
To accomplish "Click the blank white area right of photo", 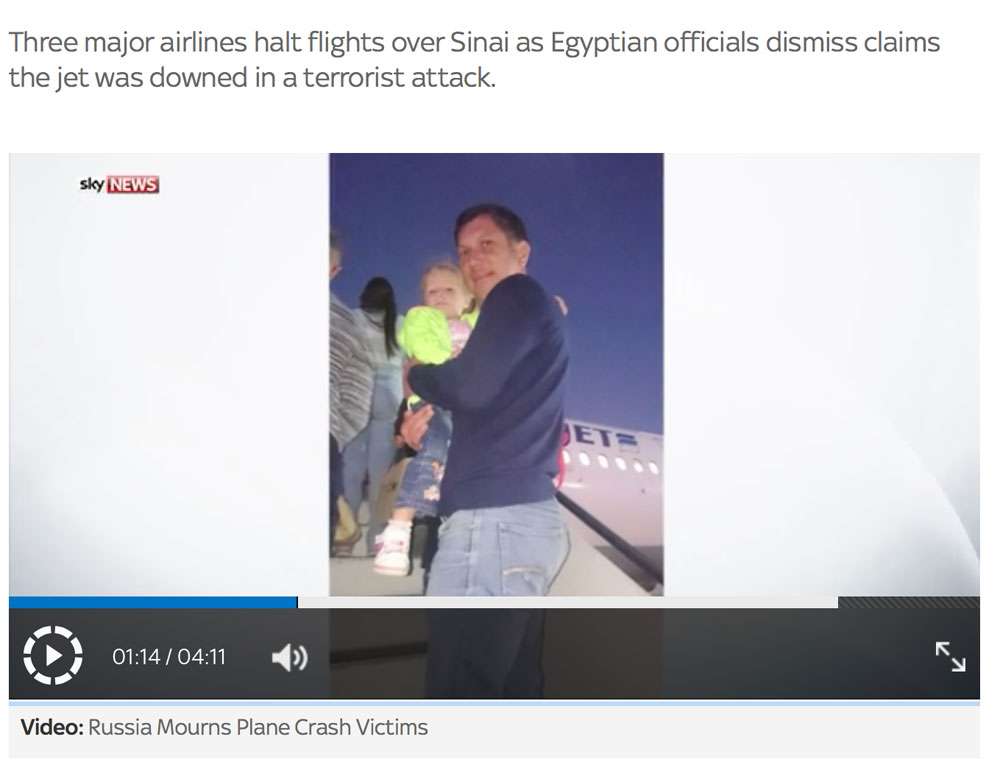I will tap(821, 374).
